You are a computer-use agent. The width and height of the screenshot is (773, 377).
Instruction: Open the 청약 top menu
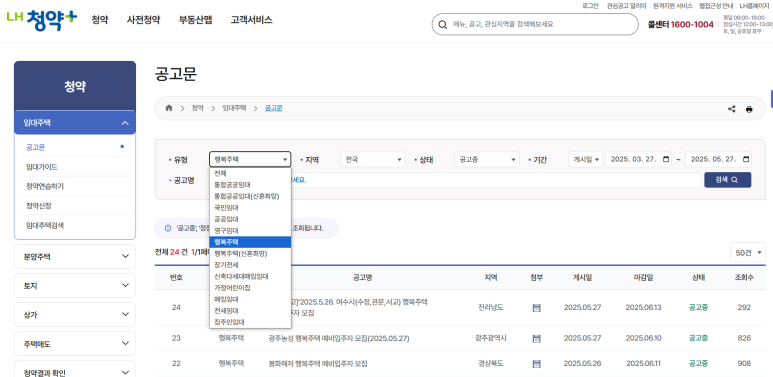100,20
